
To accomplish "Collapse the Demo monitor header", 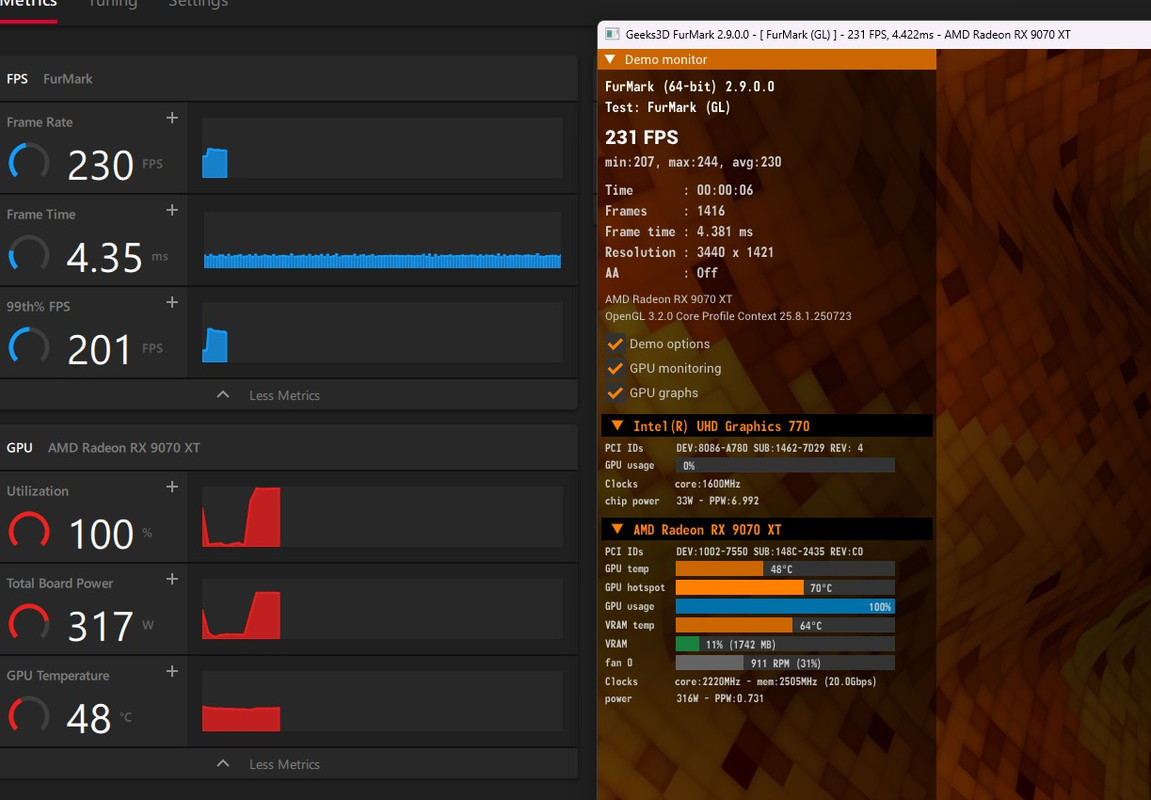I will click(x=610, y=59).
